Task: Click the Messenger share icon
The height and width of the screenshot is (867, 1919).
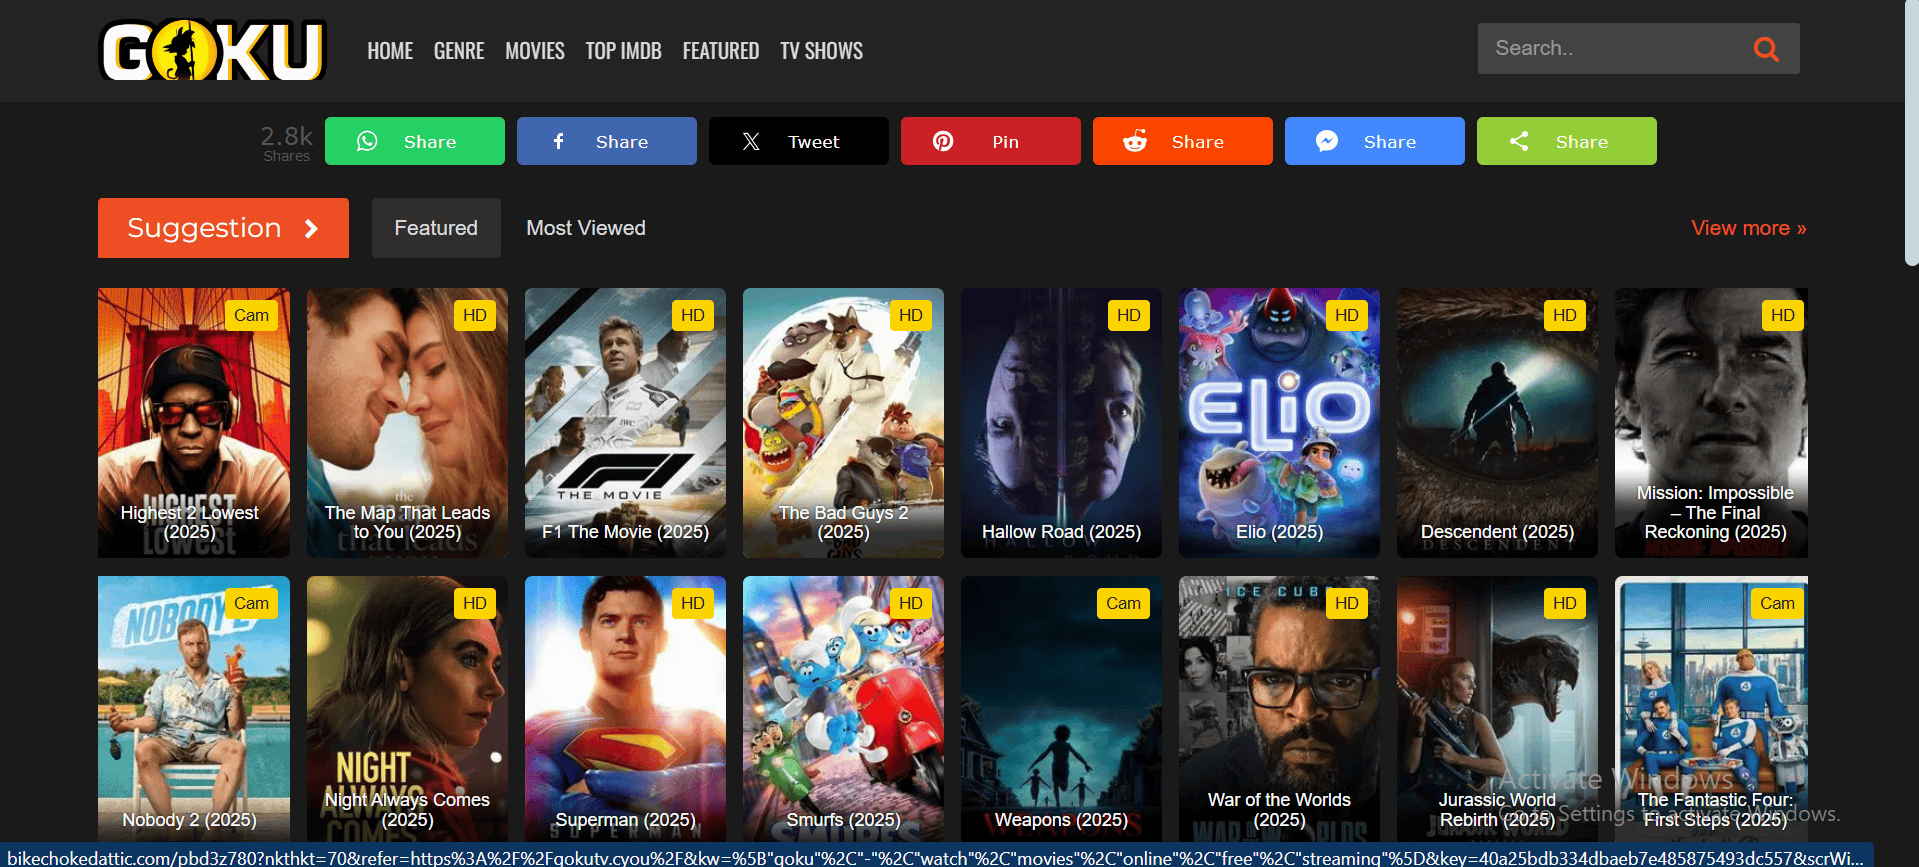Action: click(1327, 141)
